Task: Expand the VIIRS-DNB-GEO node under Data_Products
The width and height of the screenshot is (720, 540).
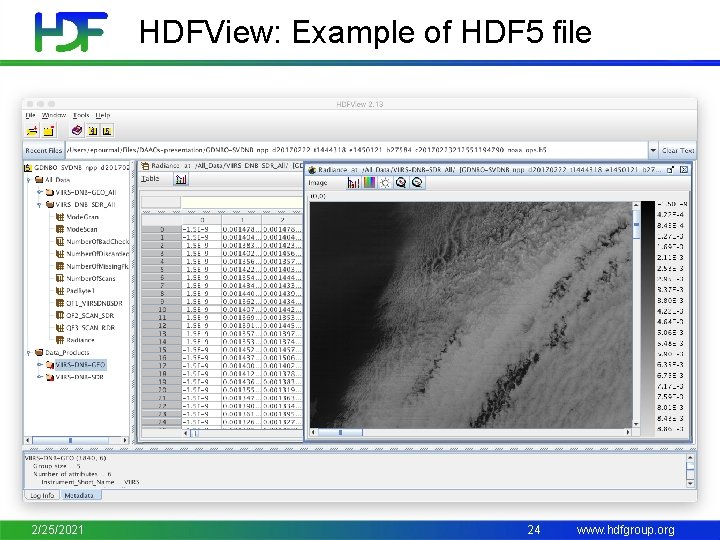Action: click(x=39, y=365)
